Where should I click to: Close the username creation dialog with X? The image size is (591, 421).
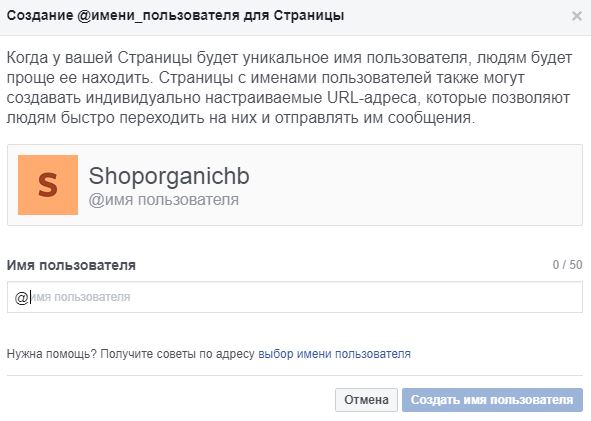point(577,16)
